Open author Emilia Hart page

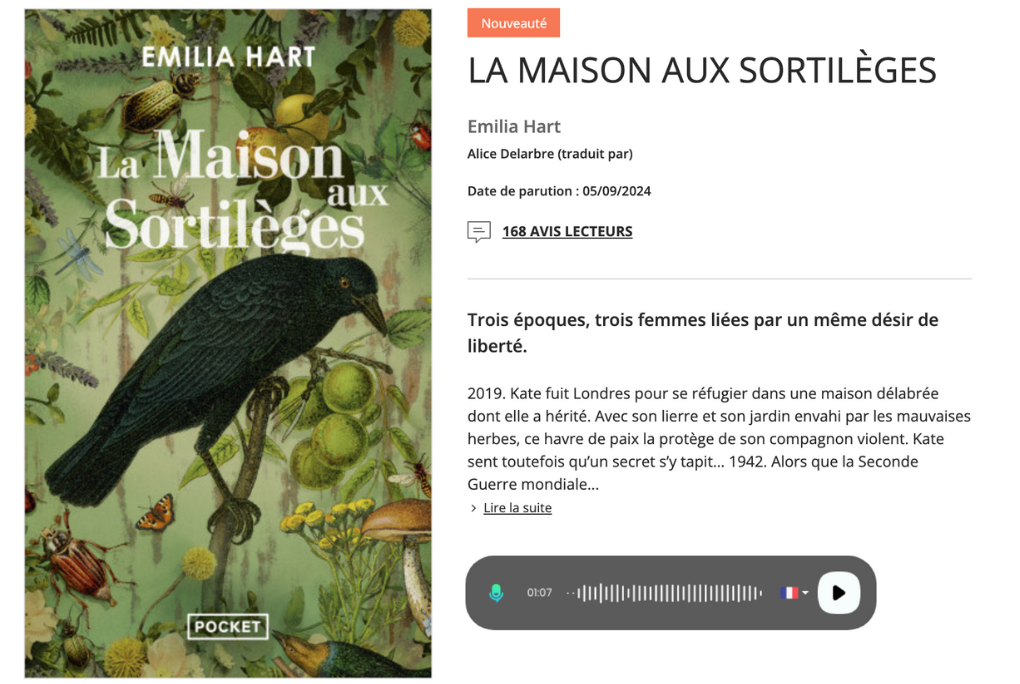(x=514, y=126)
